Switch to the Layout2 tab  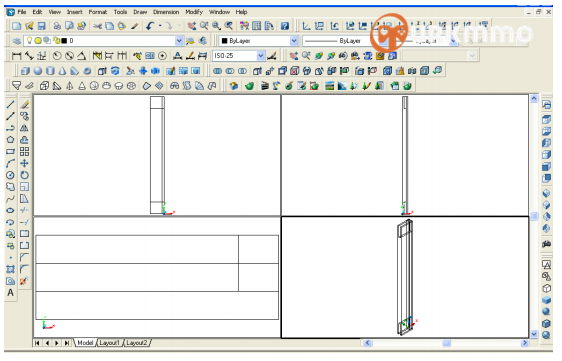(137, 343)
